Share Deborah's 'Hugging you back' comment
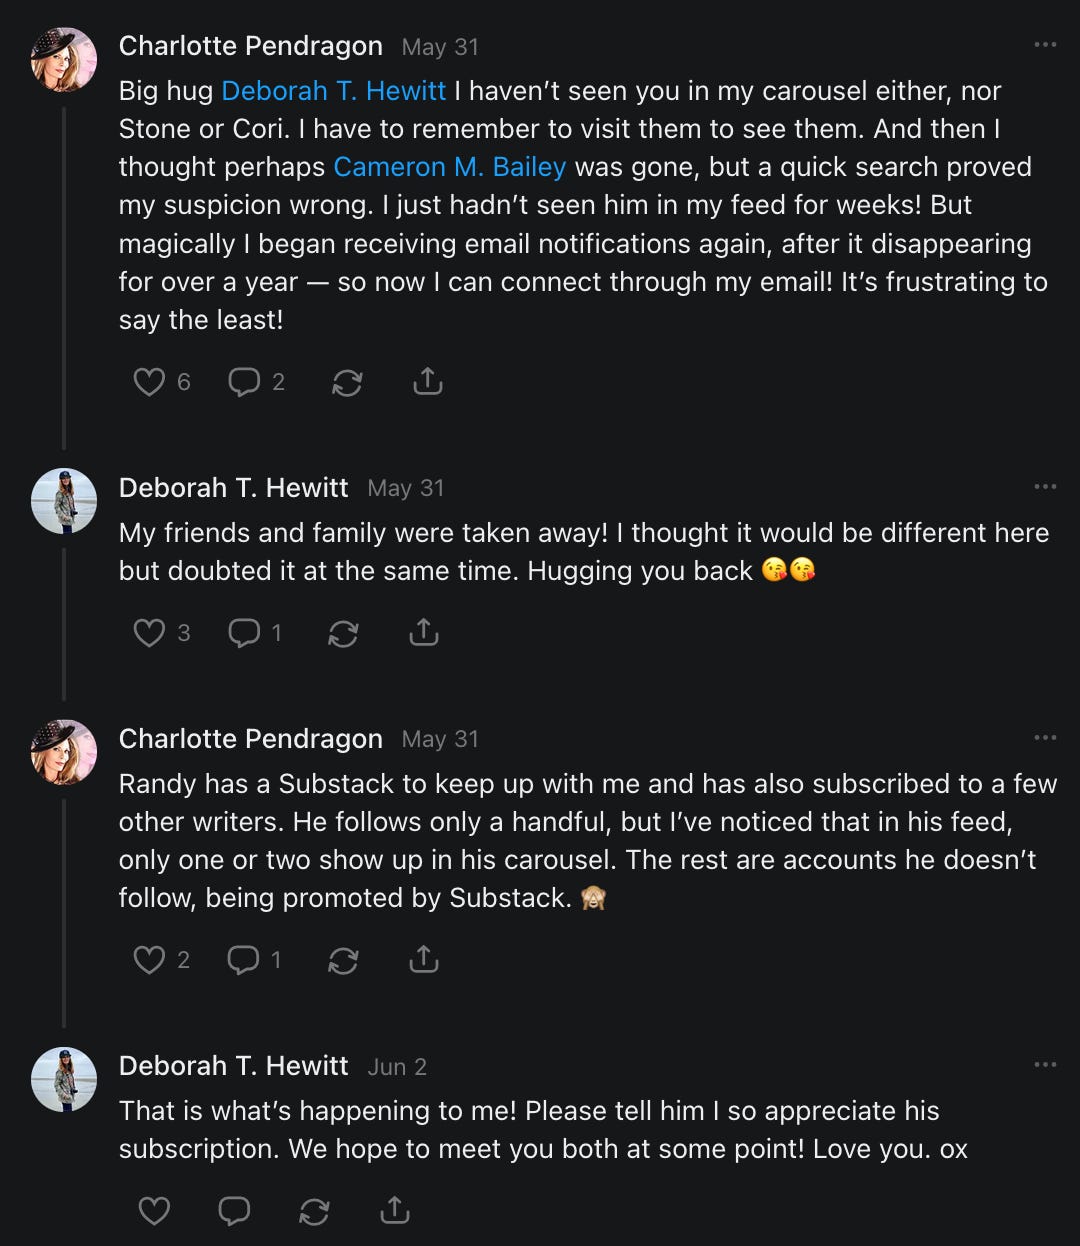1080x1246 pixels. coord(423,633)
